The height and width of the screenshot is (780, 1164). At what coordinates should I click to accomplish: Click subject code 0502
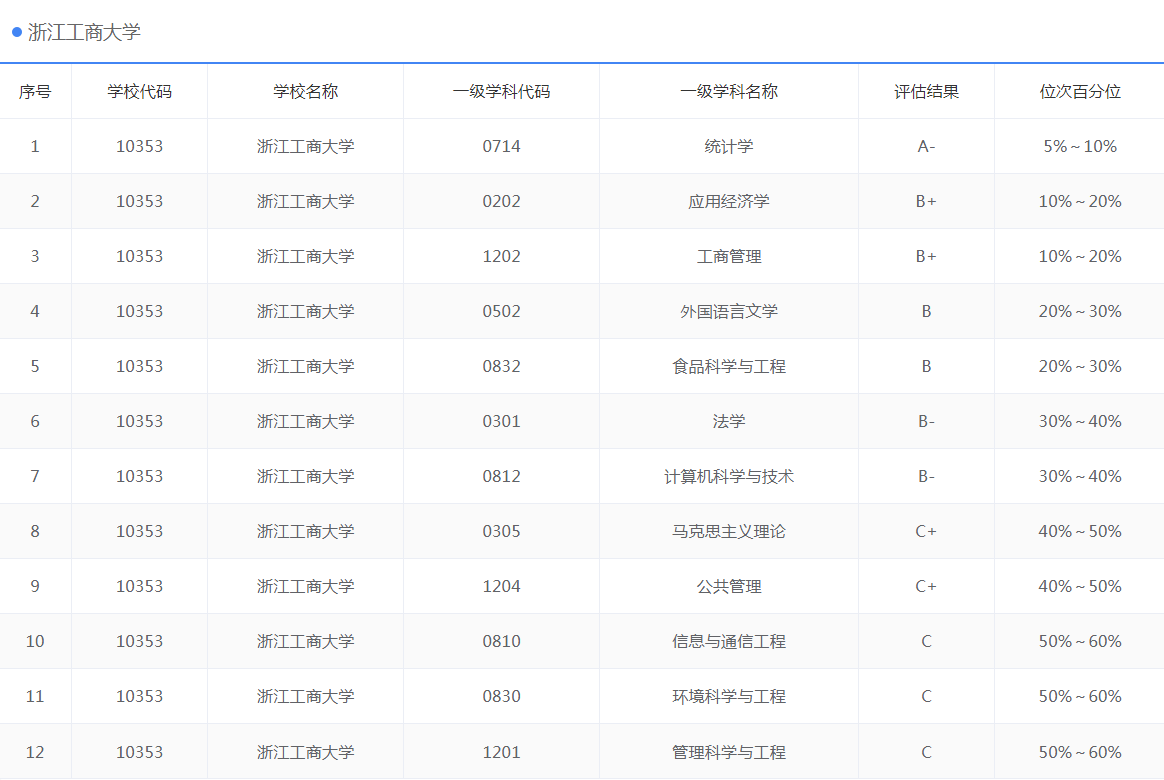tap(502, 311)
